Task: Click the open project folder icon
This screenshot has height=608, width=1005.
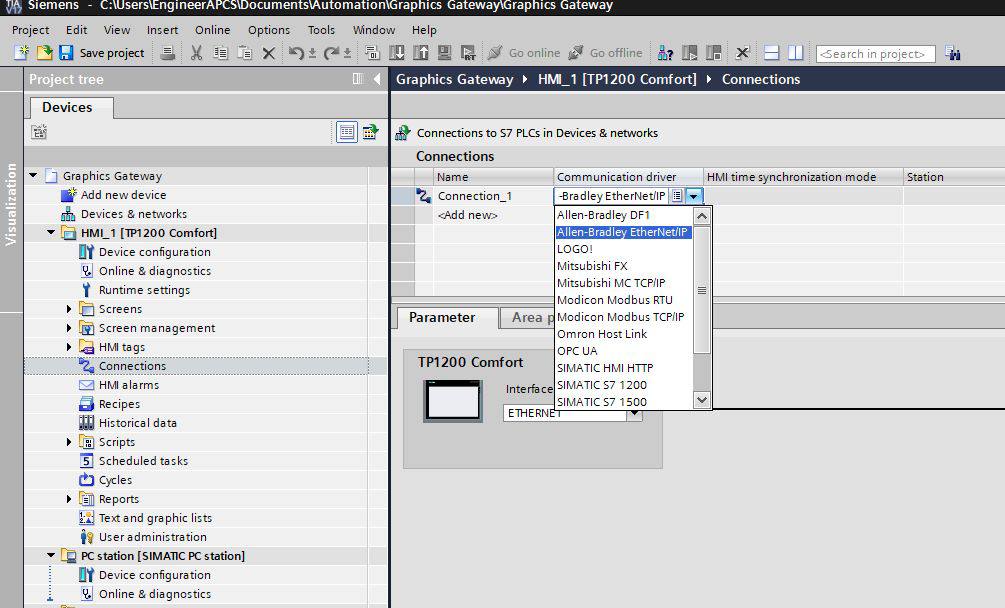Action: click(x=44, y=53)
